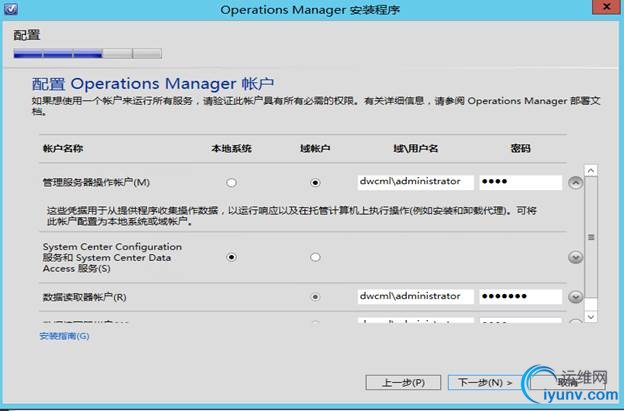
Task: Click the Previous step (P) button
Action: click(x=403, y=383)
